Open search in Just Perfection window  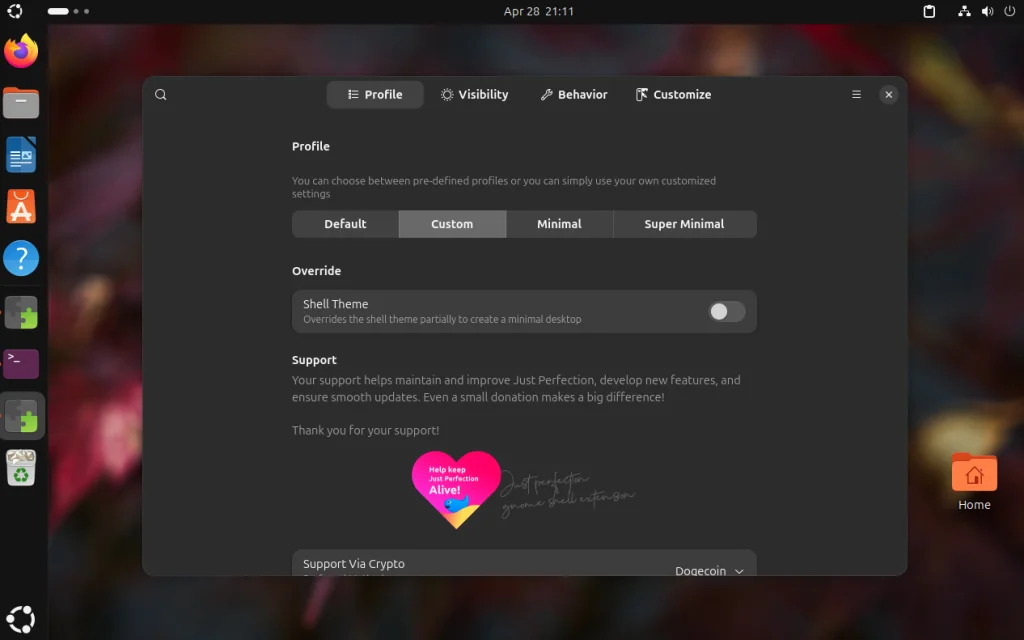click(161, 95)
